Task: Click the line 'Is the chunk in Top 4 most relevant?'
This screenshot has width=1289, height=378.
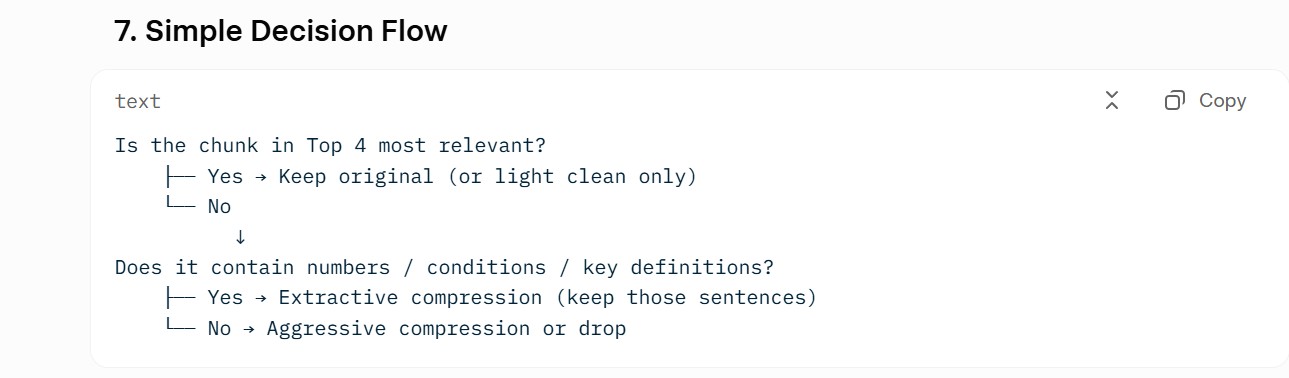Action: (x=331, y=145)
